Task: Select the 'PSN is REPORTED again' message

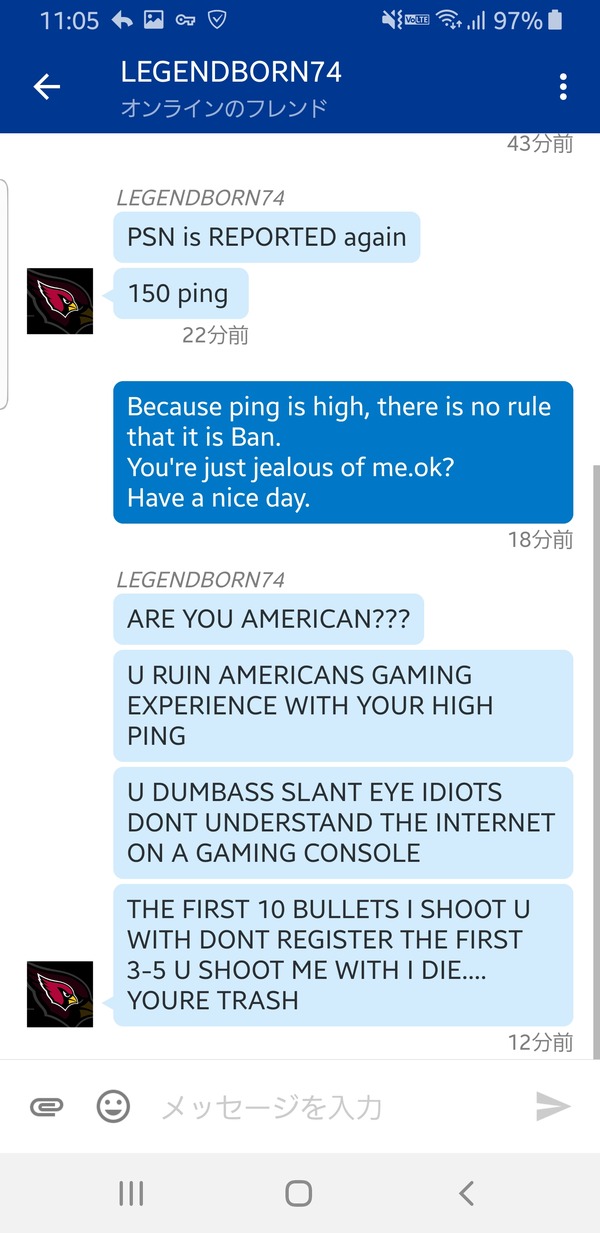Action: pyautogui.click(x=267, y=238)
